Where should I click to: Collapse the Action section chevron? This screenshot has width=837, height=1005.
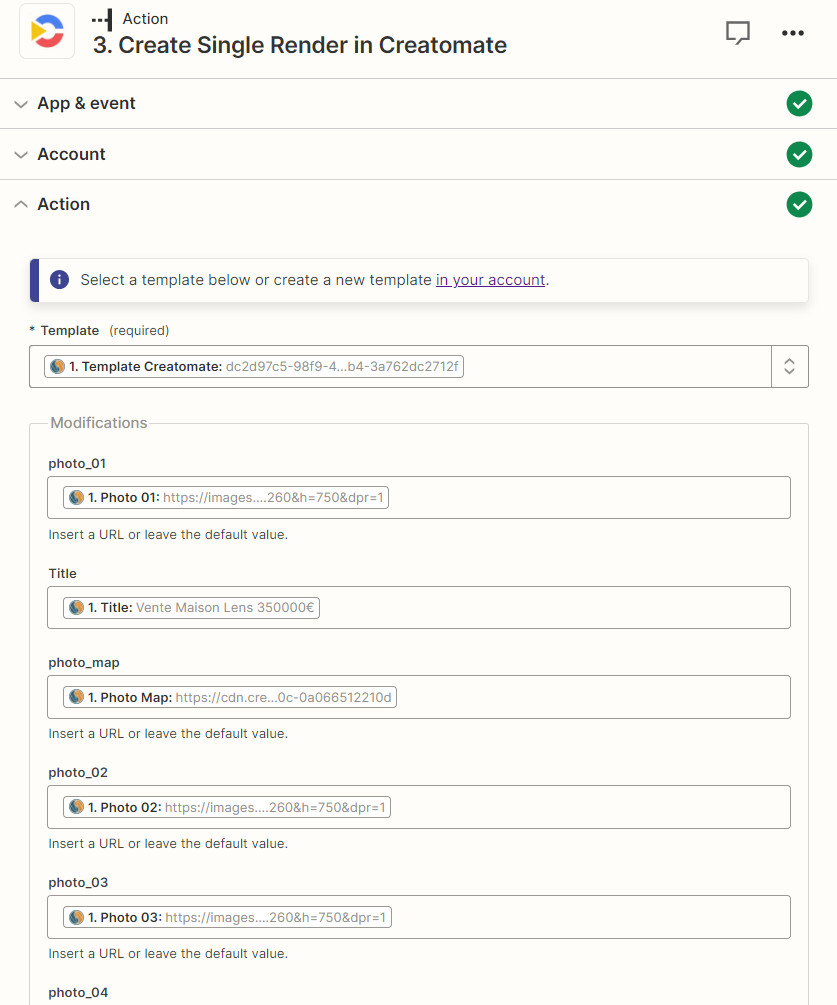pos(21,204)
